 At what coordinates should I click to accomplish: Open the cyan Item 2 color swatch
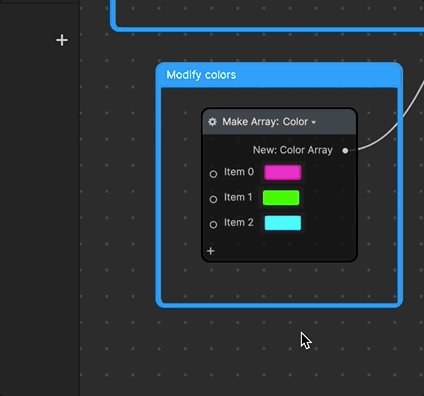tap(283, 223)
